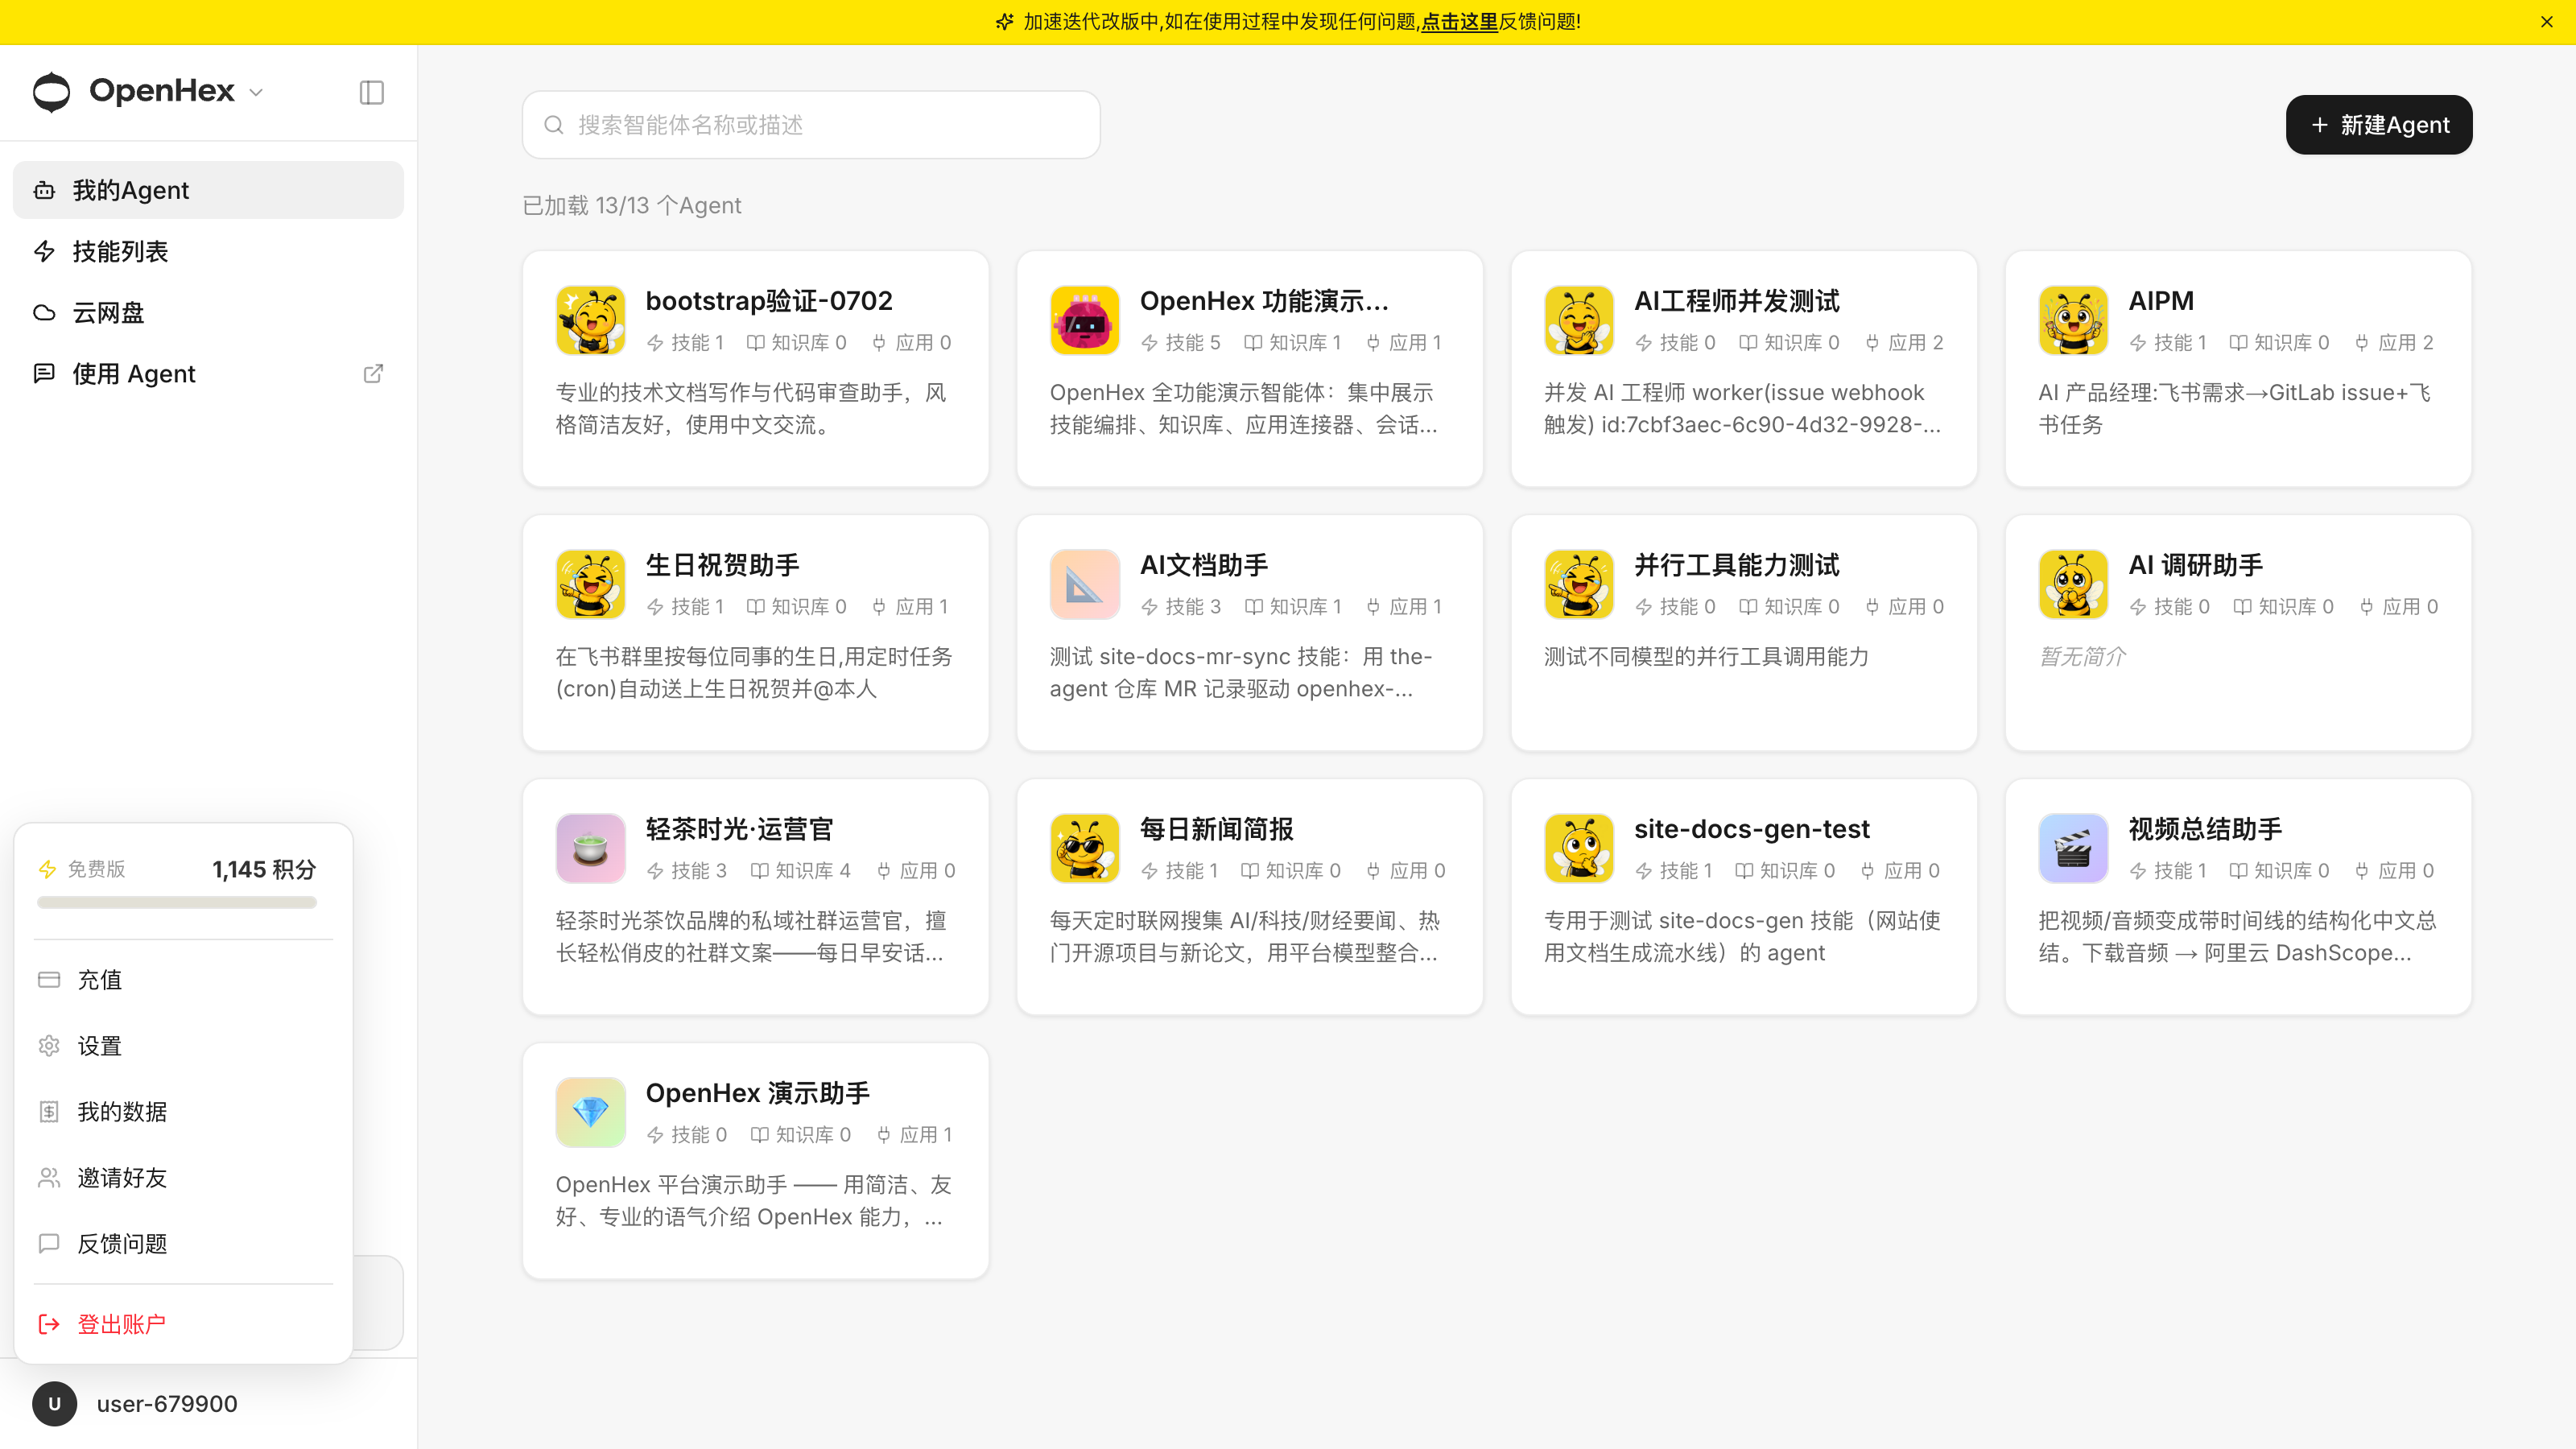Click 技能 5 on OpenHex 功能演示 card
2576x1449 pixels.
coord(1180,343)
